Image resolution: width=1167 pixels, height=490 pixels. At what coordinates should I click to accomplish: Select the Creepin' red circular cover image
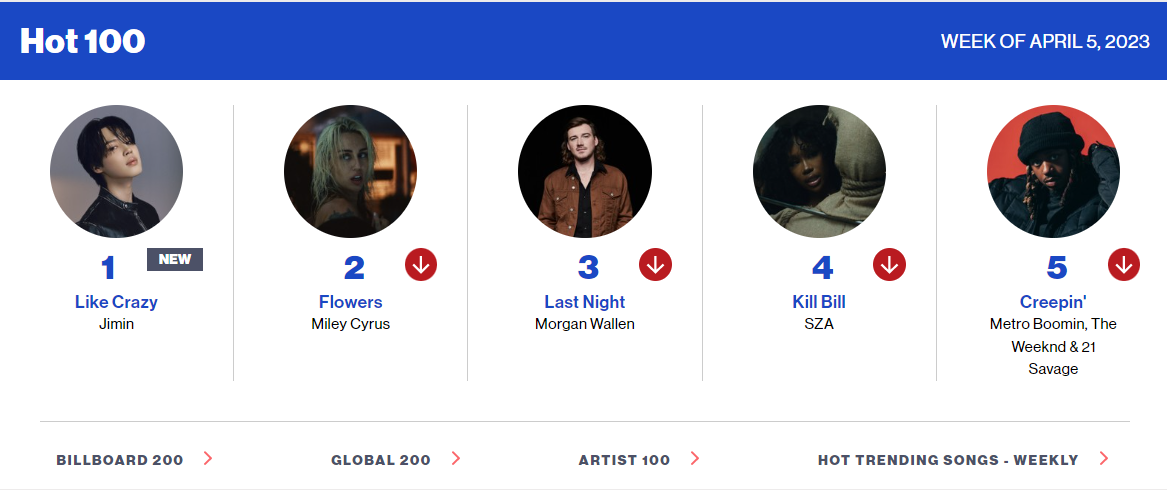point(1053,171)
